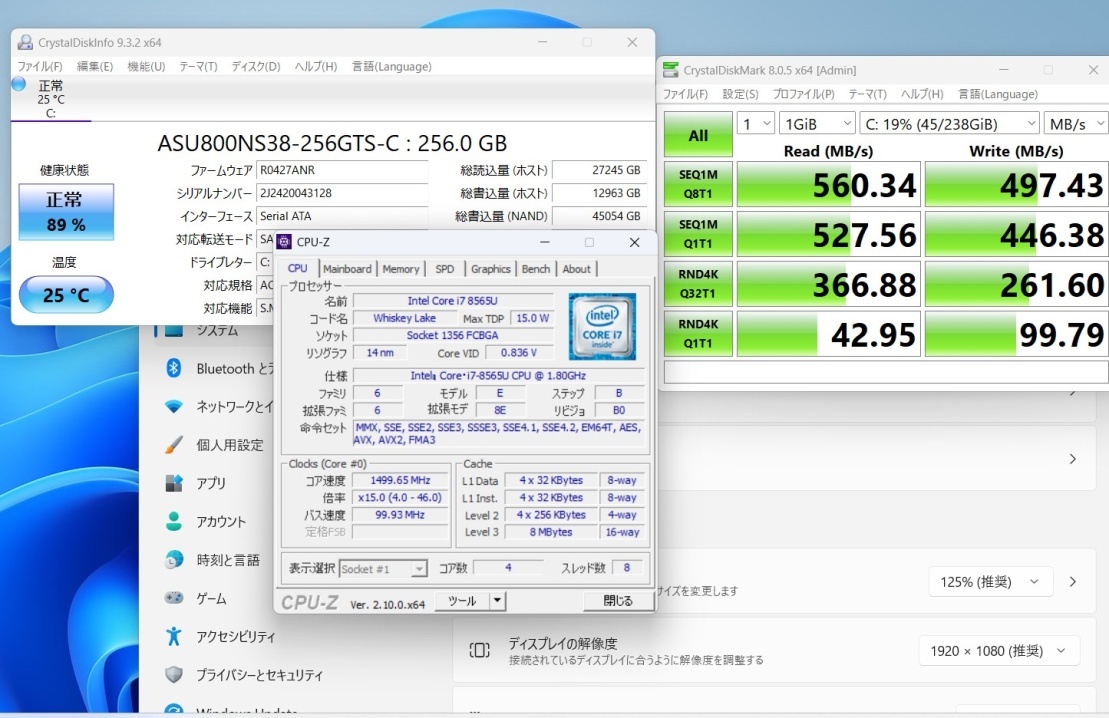The height and width of the screenshot is (718, 1109).
Task: Click the green All button in CrystalDiskMark
Action: tap(698, 135)
